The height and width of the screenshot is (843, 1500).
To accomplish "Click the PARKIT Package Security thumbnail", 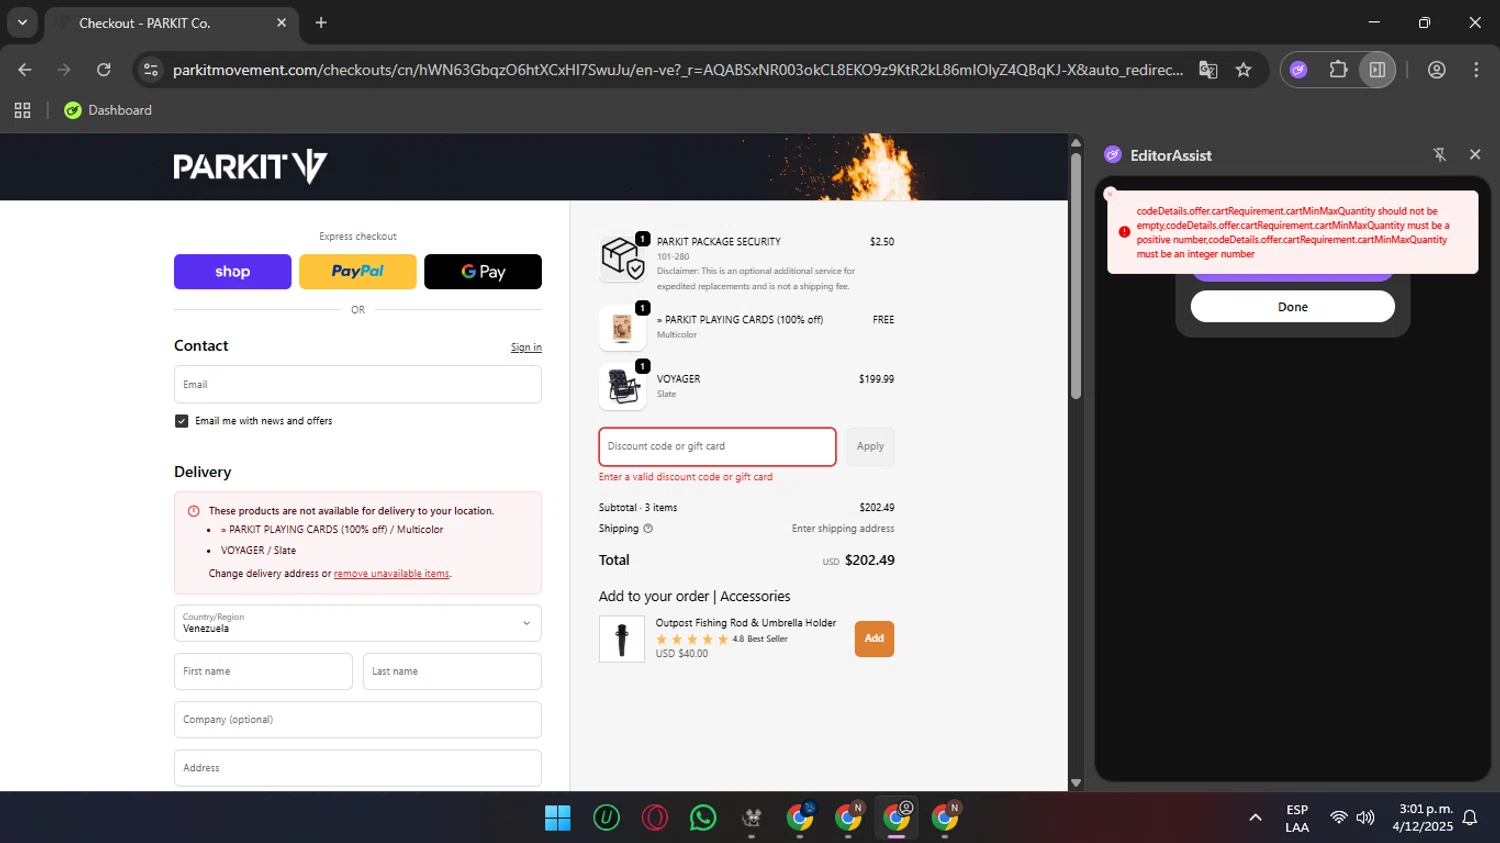I will pos(622,258).
